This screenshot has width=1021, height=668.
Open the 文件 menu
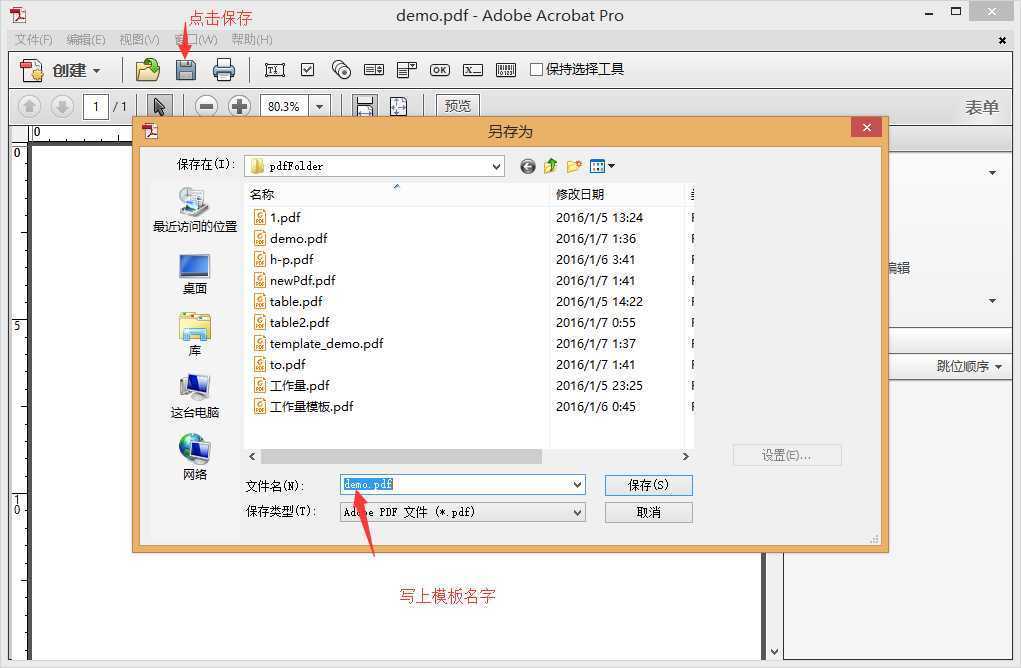coord(33,40)
